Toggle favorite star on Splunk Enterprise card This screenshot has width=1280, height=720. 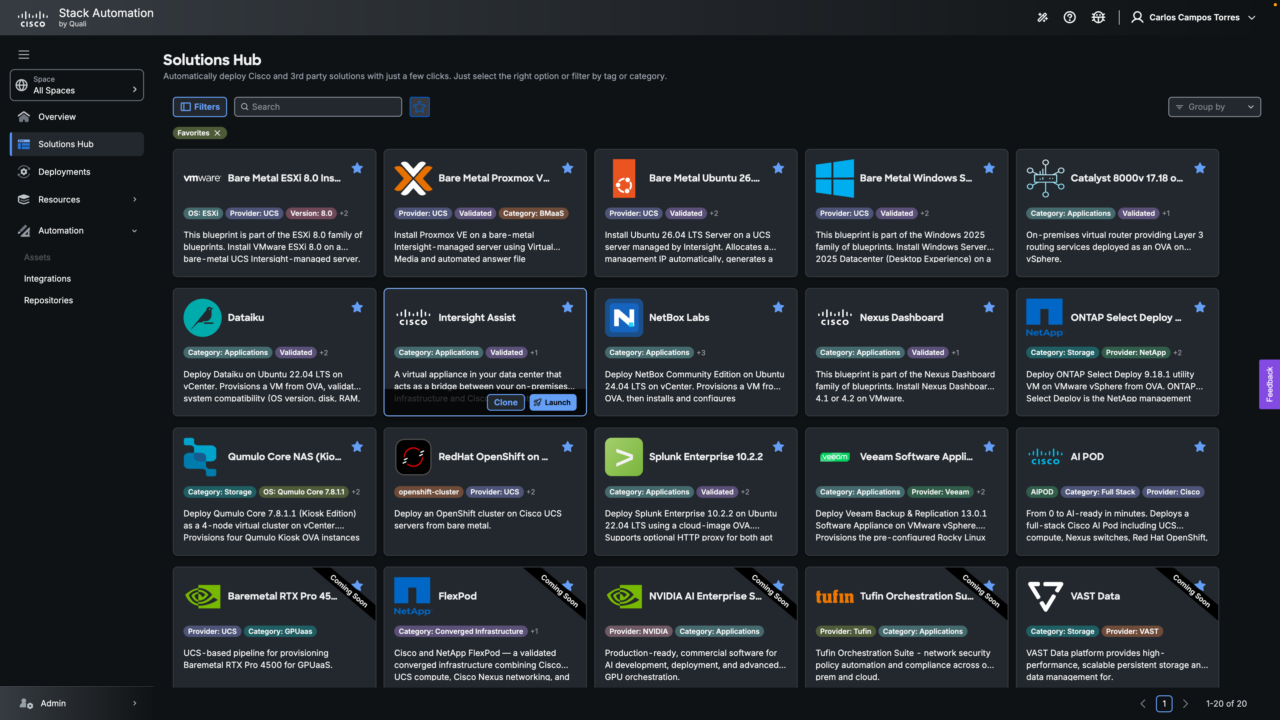pos(778,447)
